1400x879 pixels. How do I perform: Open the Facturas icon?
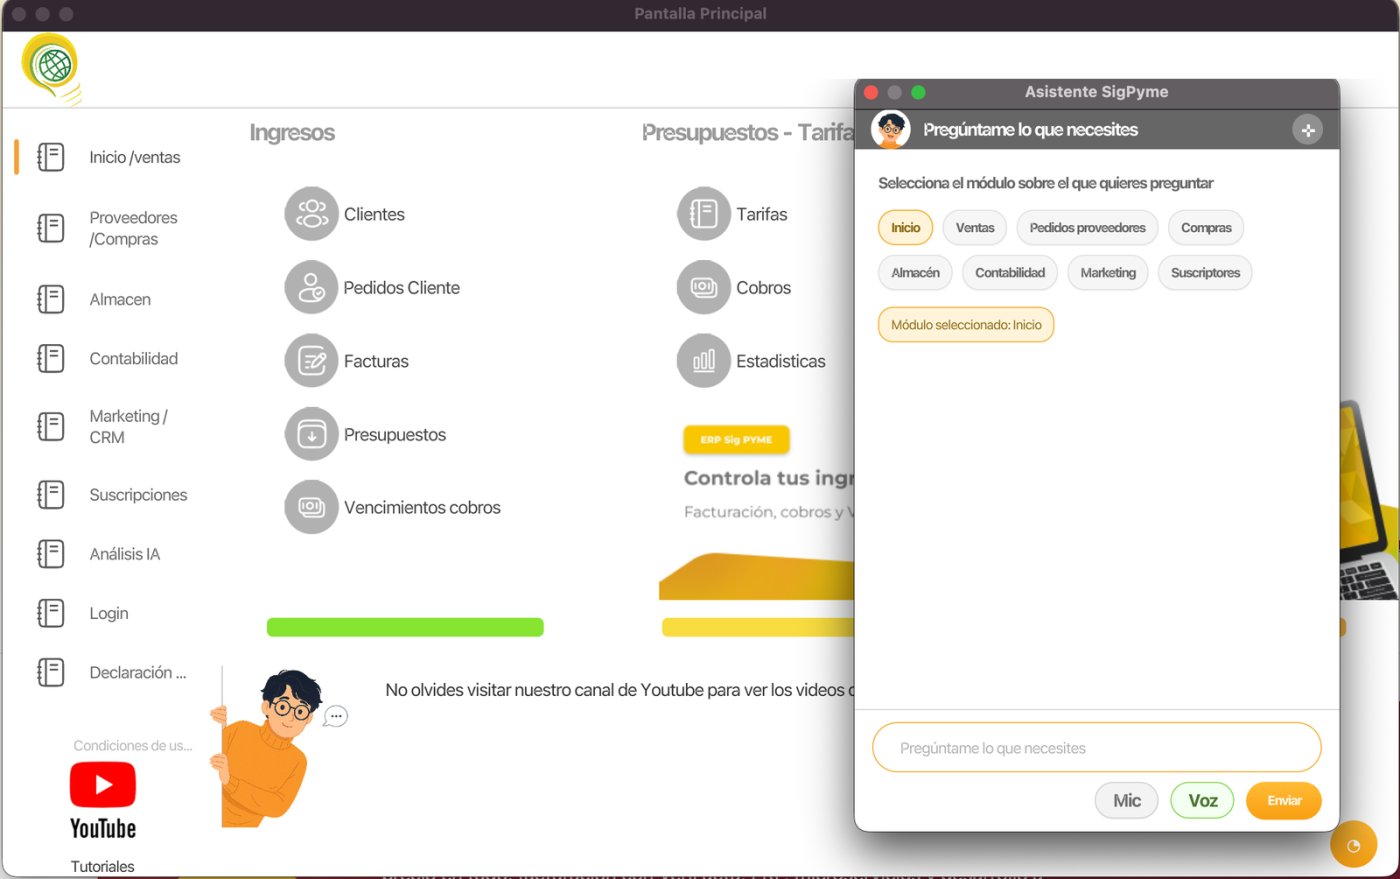(x=311, y=361)
